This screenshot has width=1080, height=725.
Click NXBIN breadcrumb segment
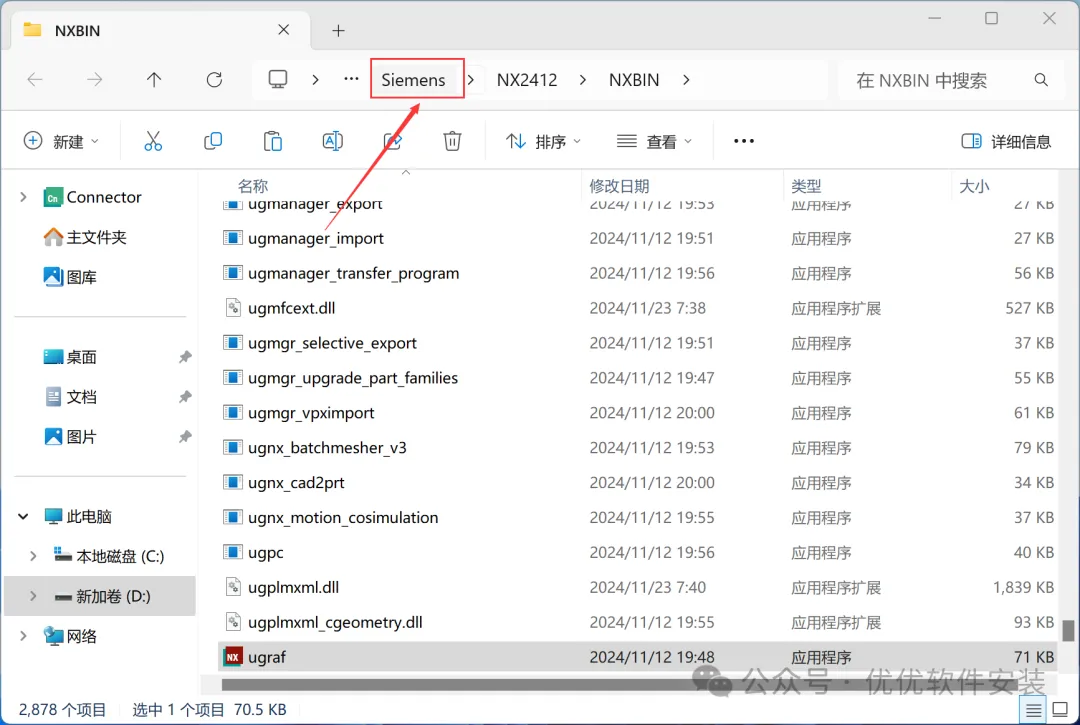point(634,80)
